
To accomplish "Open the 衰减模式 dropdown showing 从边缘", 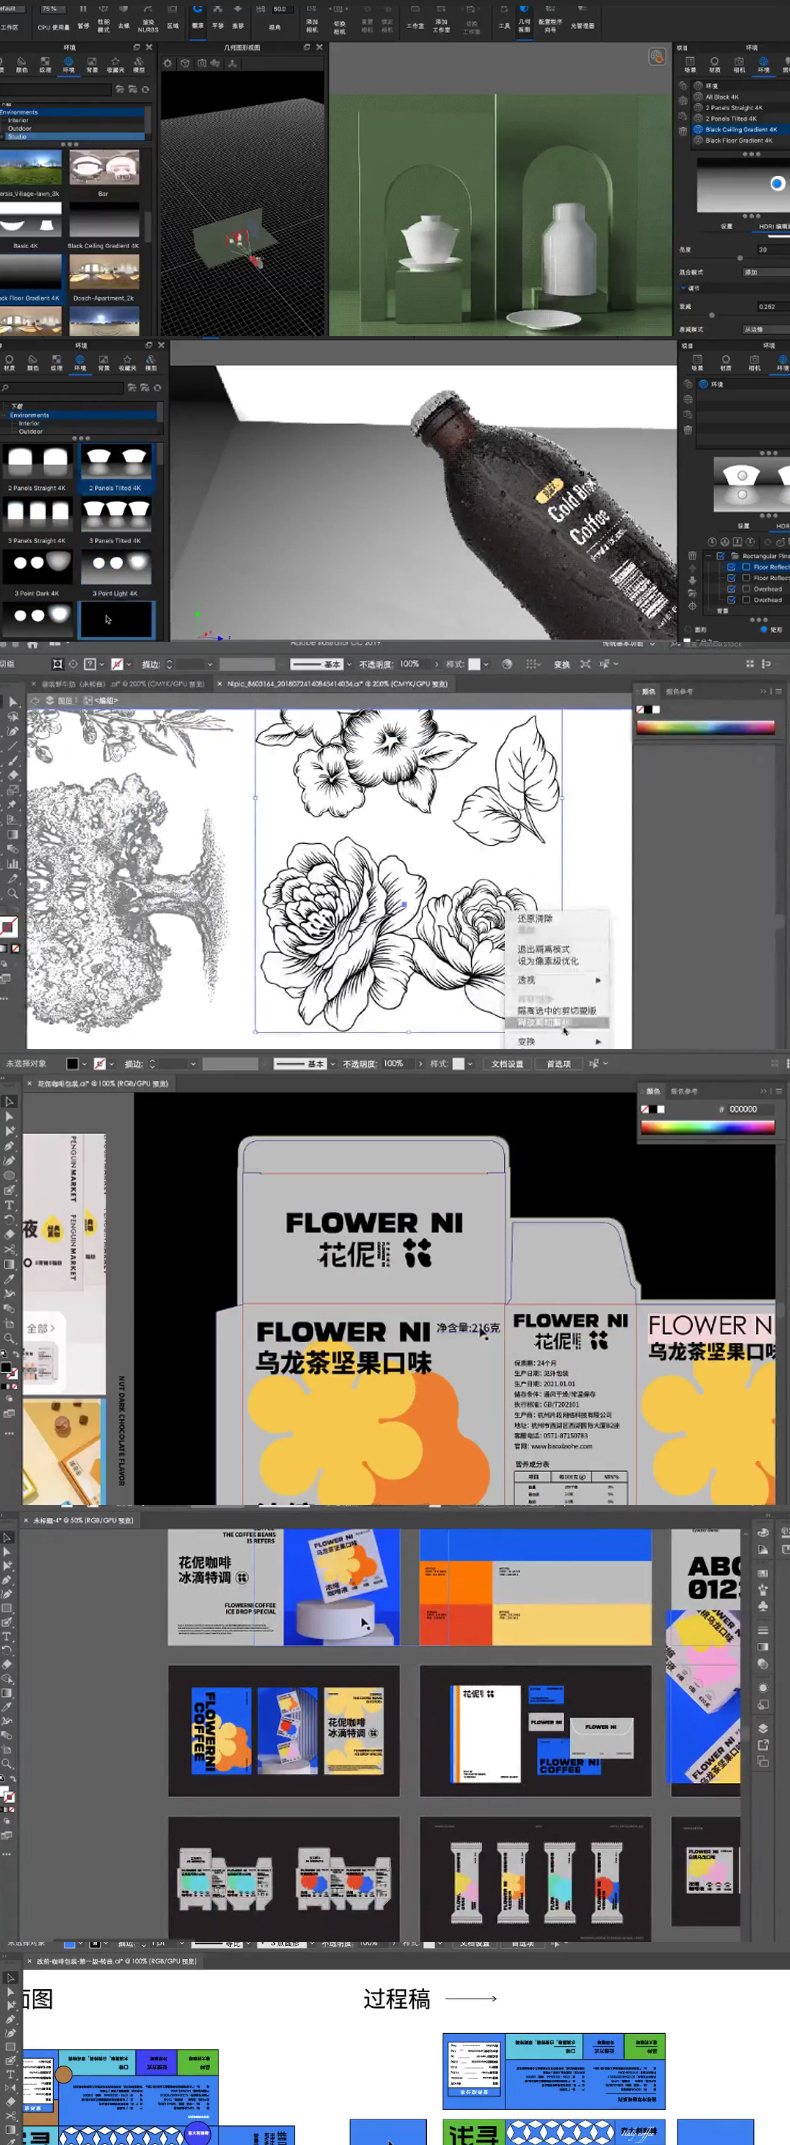I will tap(765, 329).
